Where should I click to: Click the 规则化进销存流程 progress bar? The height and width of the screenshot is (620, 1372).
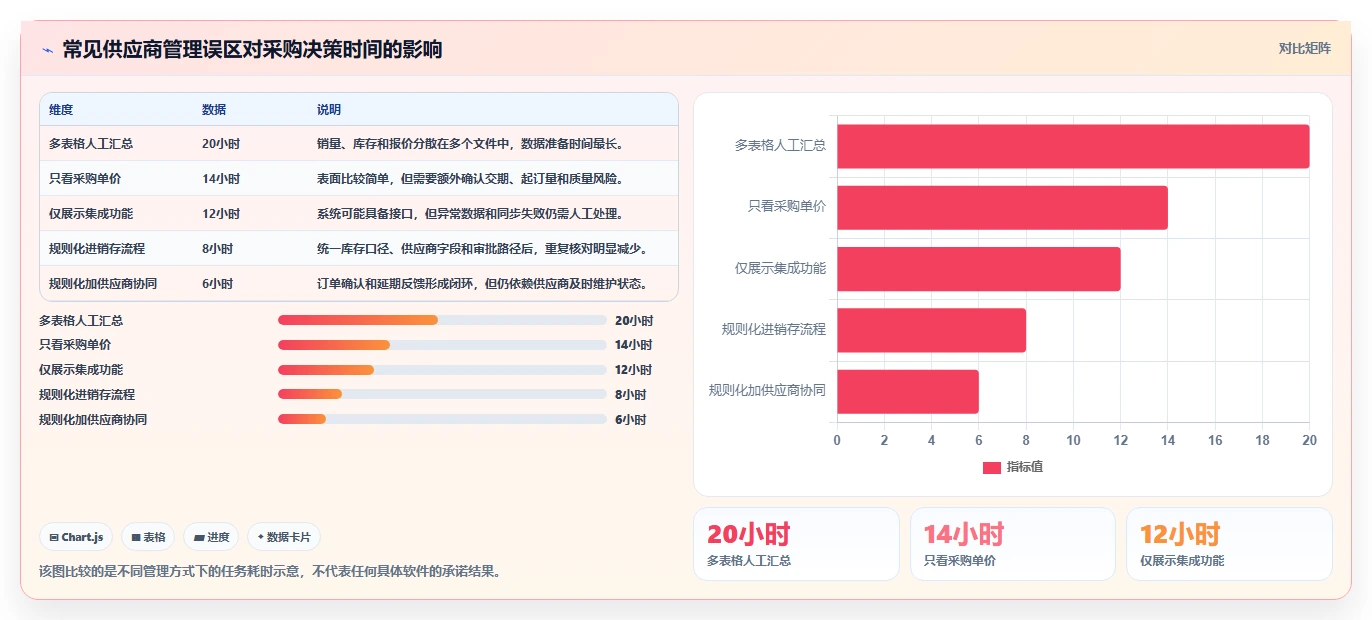click(x=442, y=394)
